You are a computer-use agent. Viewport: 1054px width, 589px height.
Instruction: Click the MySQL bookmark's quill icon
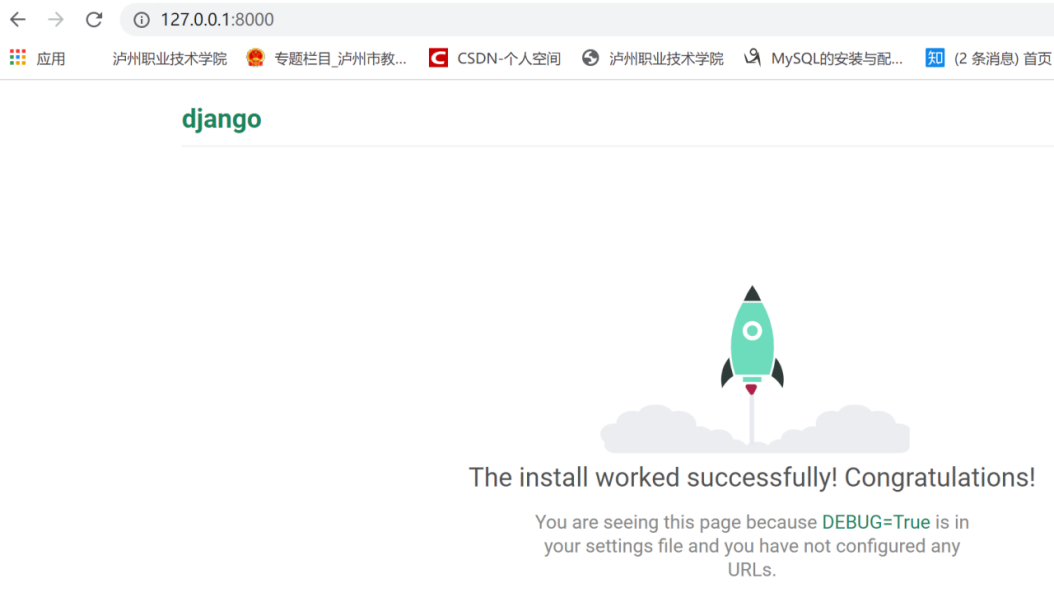coord(751,57)
